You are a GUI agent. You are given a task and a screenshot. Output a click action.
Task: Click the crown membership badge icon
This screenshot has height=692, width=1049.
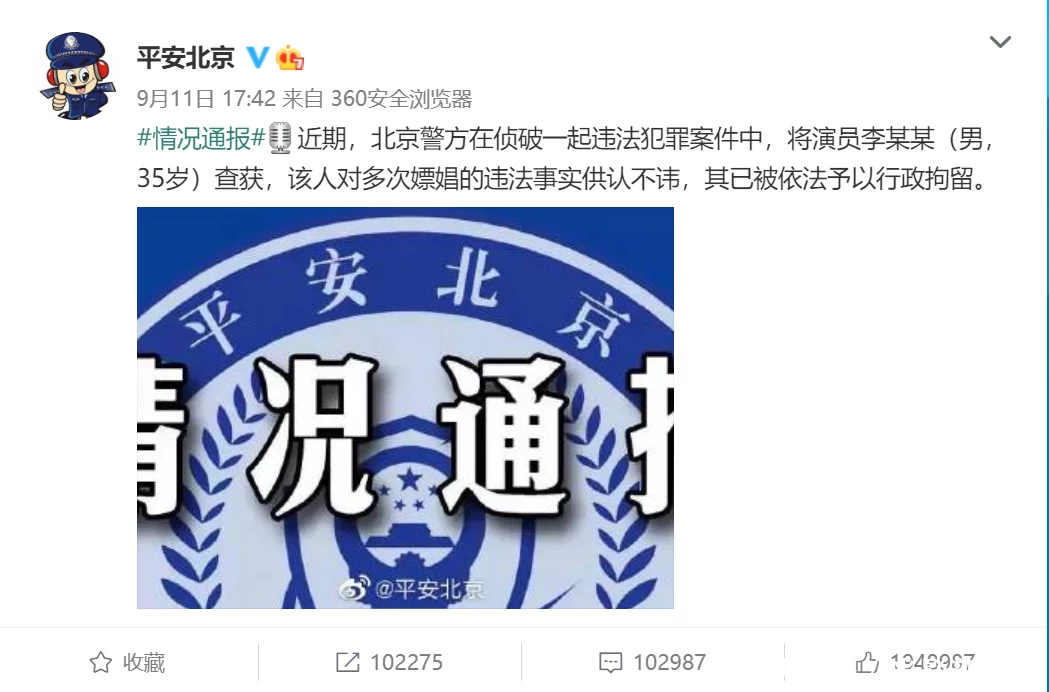click(290, 58)
